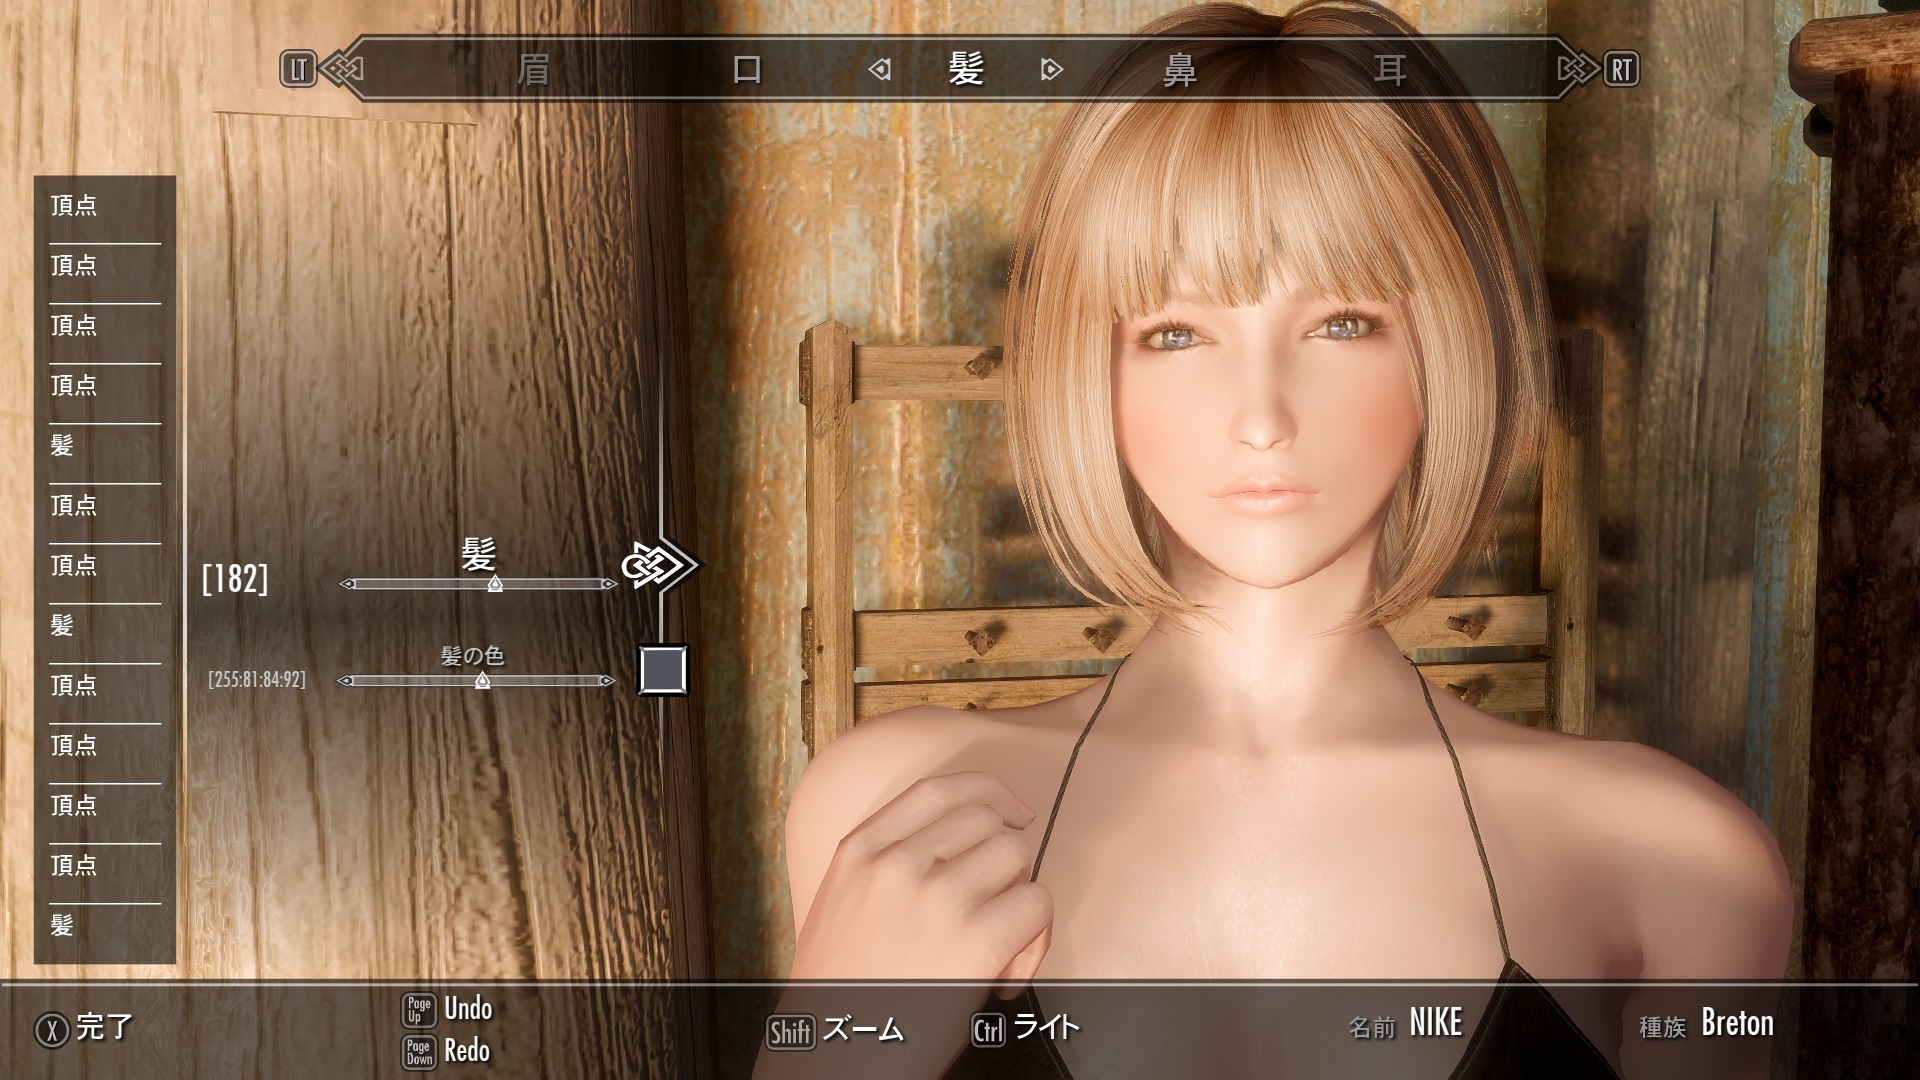1920x1080 pixels.
Task: Switch to the 眉 (eyebrow) category tab
Action: coord(533,70)
